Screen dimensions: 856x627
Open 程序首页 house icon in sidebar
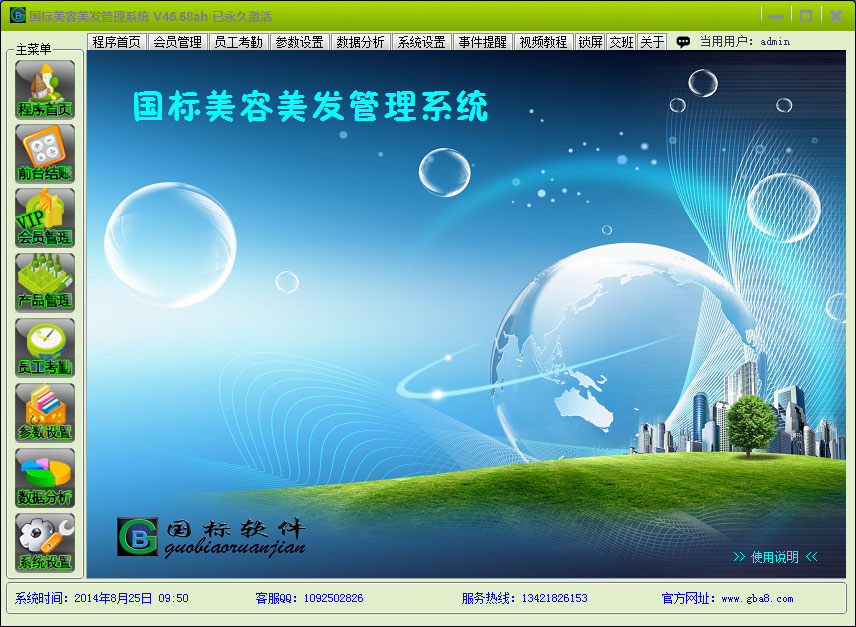(x=45, y=89)
